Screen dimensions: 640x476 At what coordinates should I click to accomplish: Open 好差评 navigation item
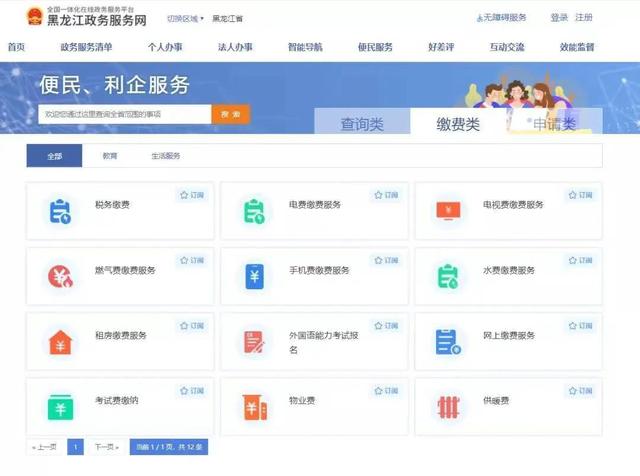(441, 47)
